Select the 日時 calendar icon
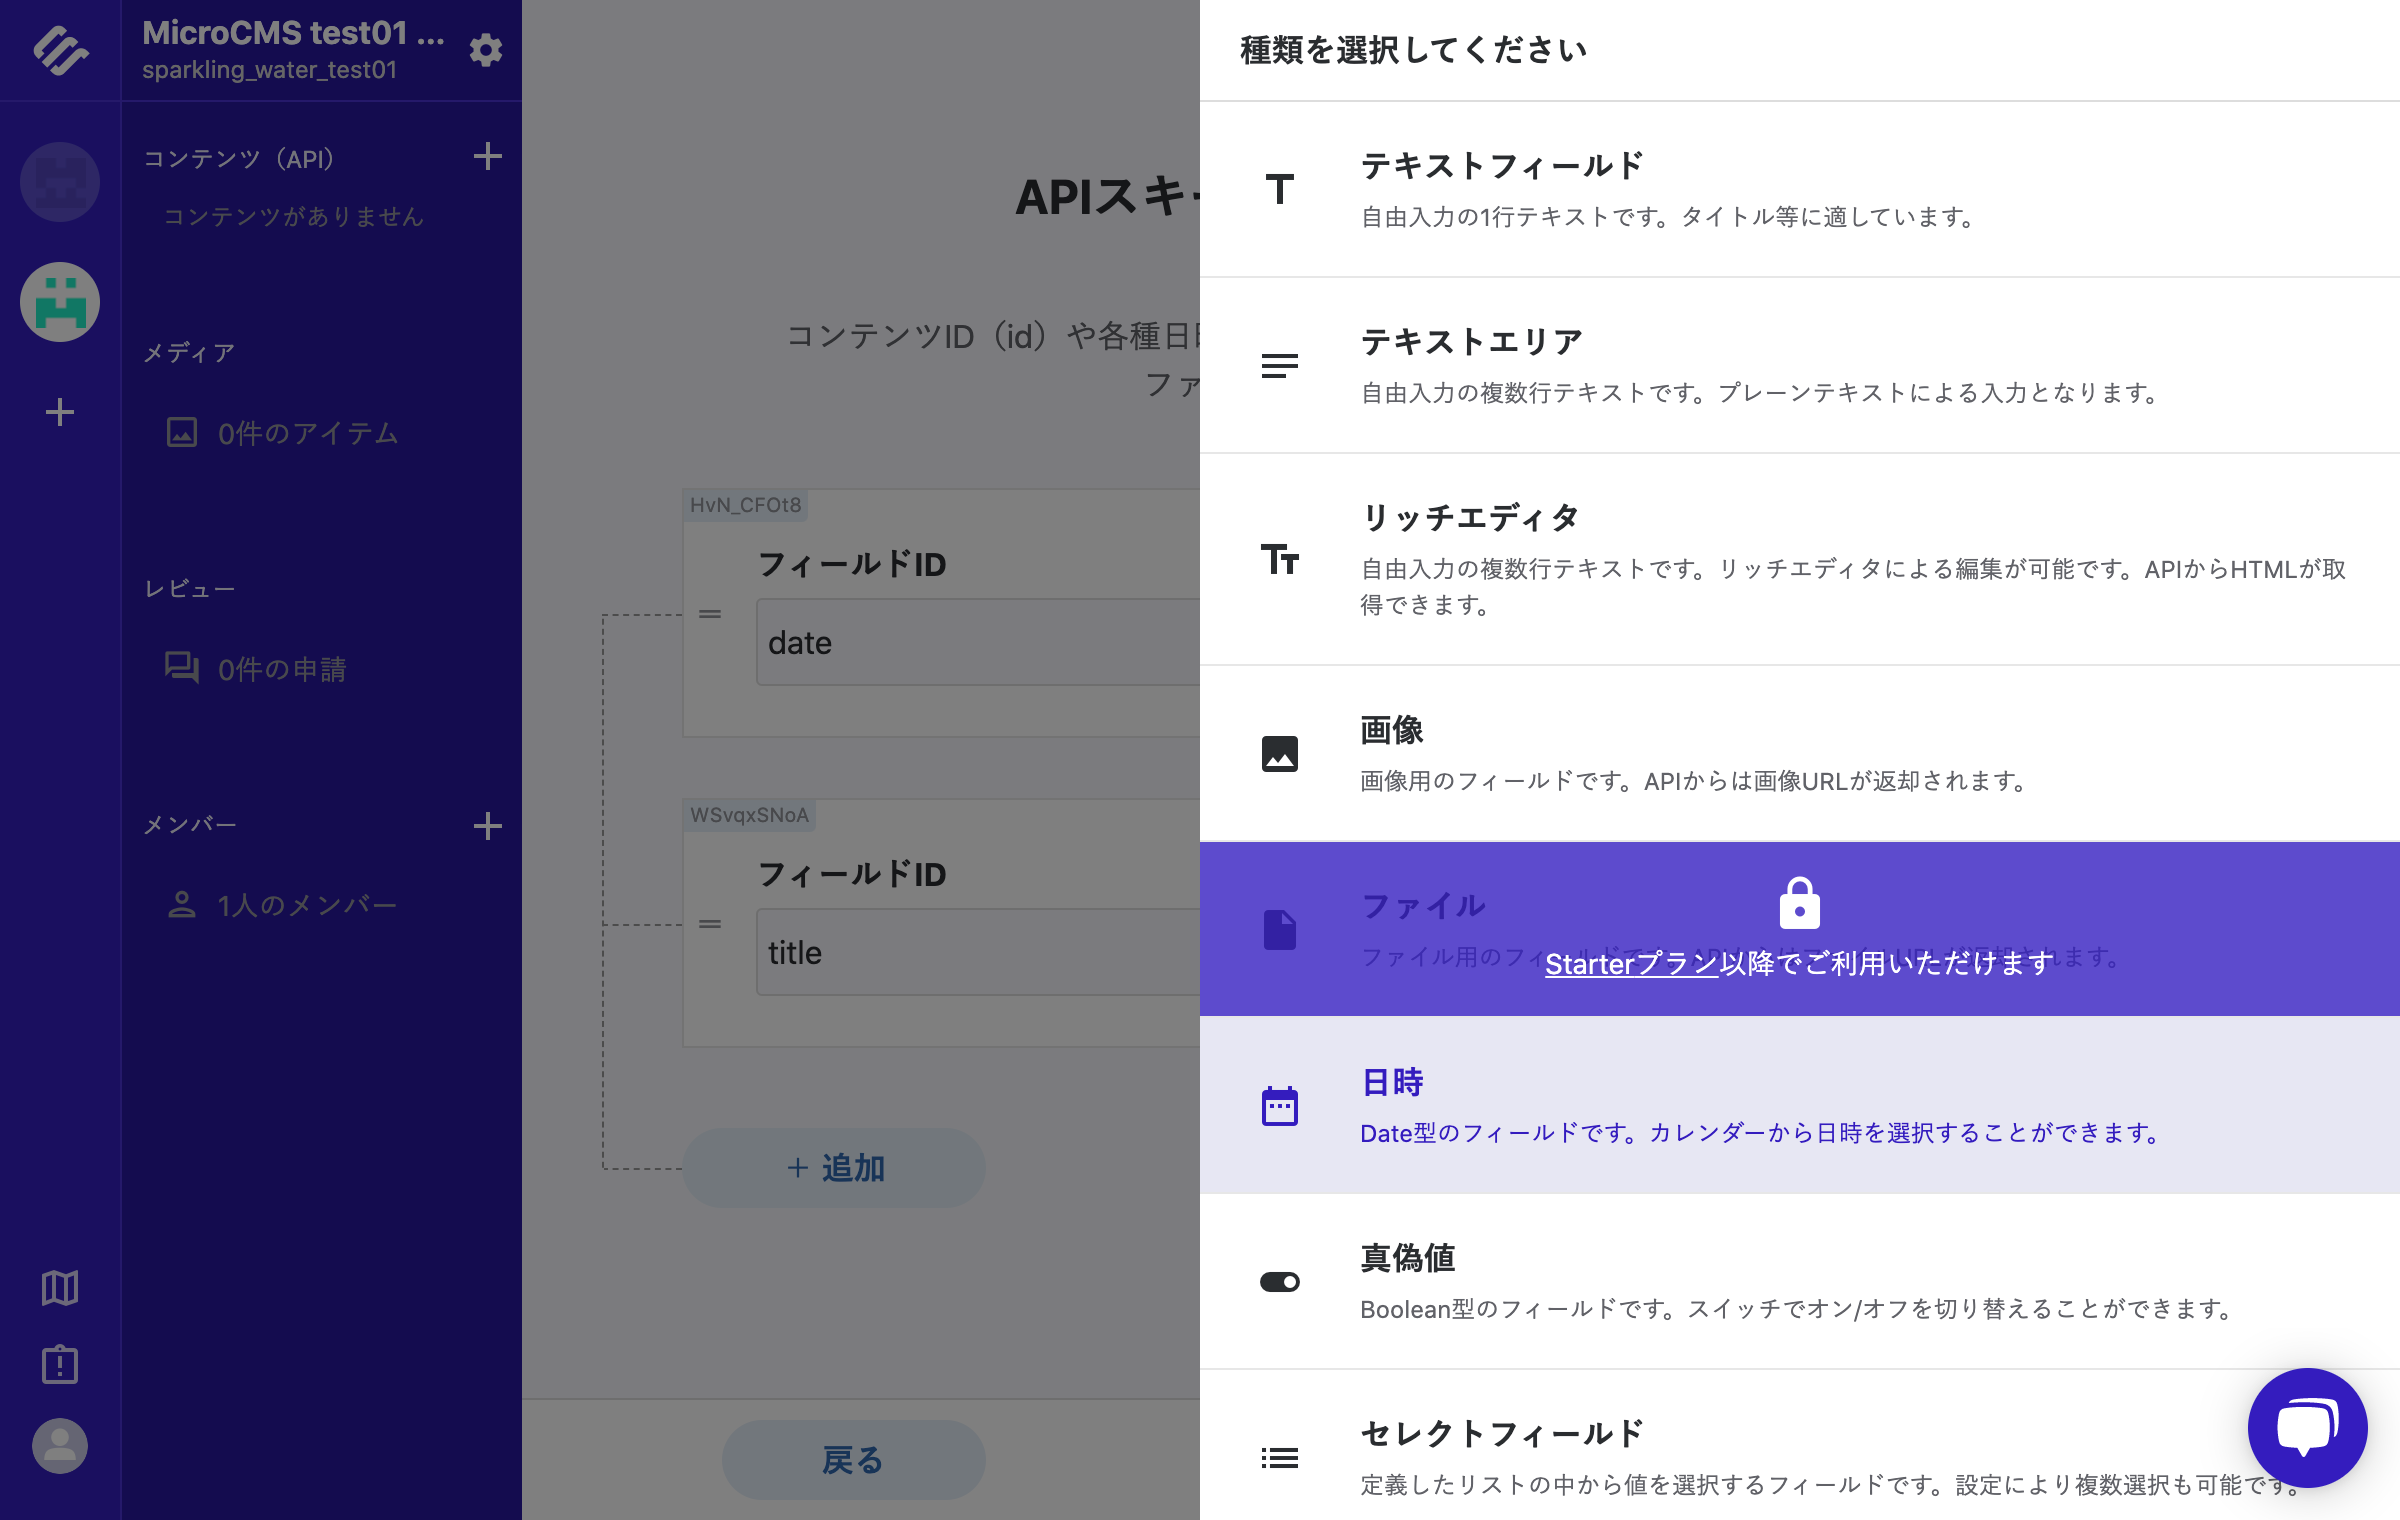 point(1280,1105)
